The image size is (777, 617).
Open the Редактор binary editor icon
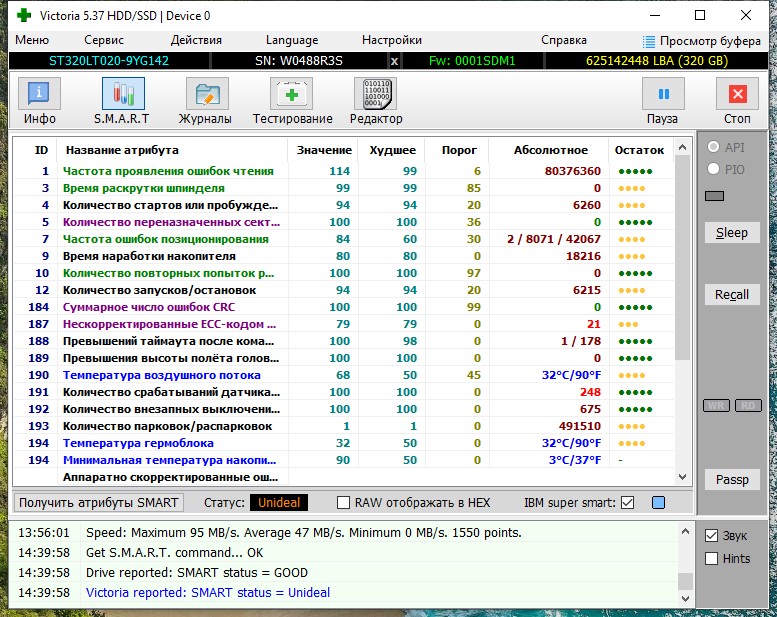376,94
